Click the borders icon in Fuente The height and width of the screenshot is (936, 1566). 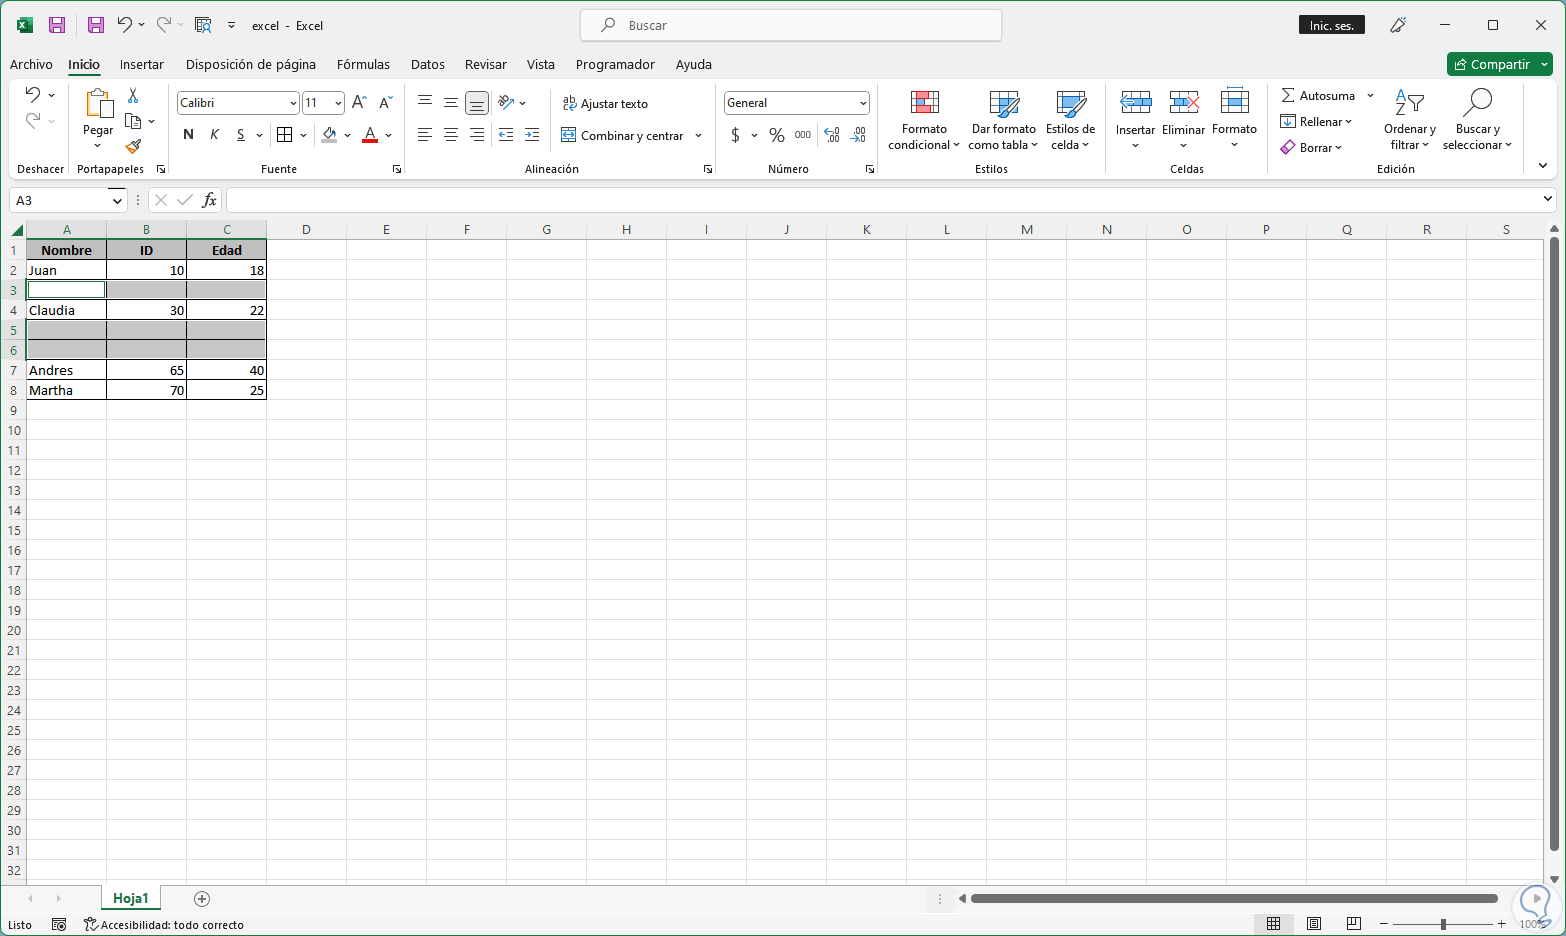(285, 135)
